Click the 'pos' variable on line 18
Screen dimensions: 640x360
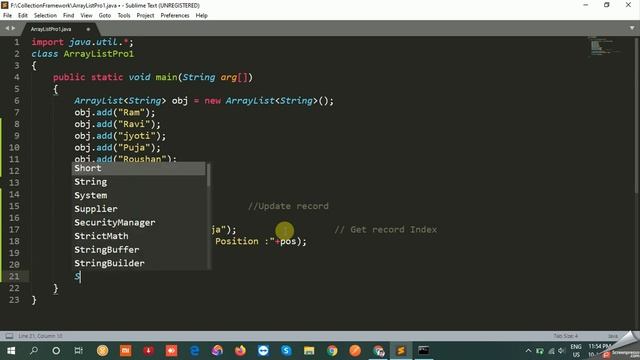[x=288, y=241]
